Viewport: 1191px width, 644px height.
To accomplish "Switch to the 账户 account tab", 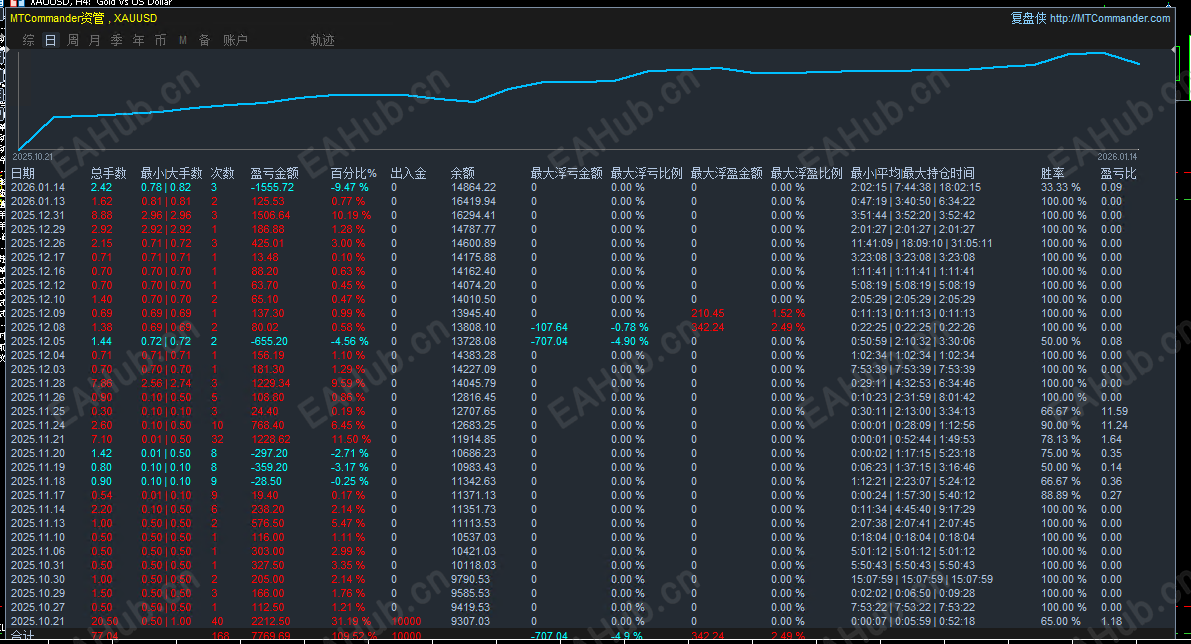I will (235, 40).
